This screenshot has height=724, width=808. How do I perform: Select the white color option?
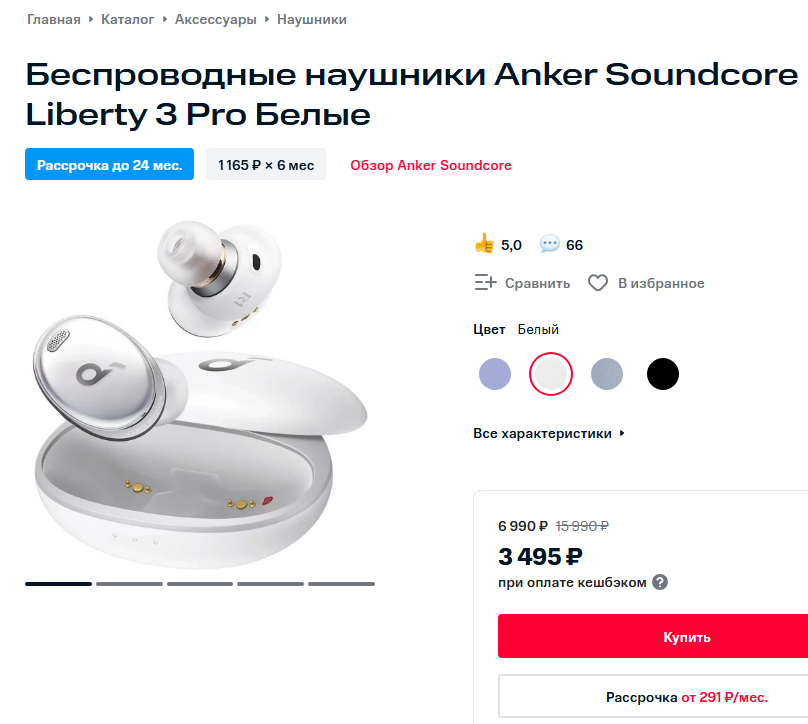click(551, 374)
